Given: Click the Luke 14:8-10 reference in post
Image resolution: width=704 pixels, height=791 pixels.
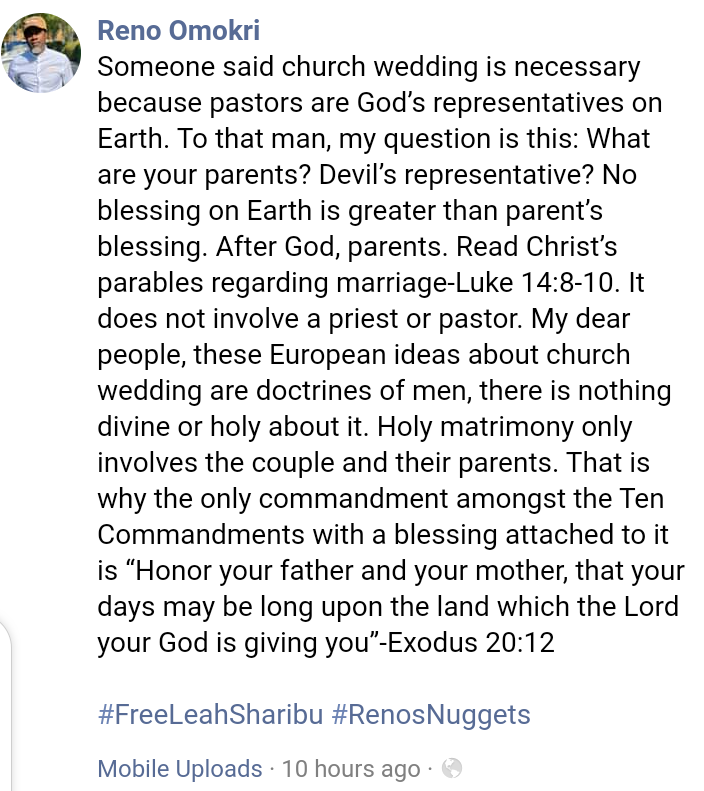Looking at the screenshot, I should [x=535, y=282].
